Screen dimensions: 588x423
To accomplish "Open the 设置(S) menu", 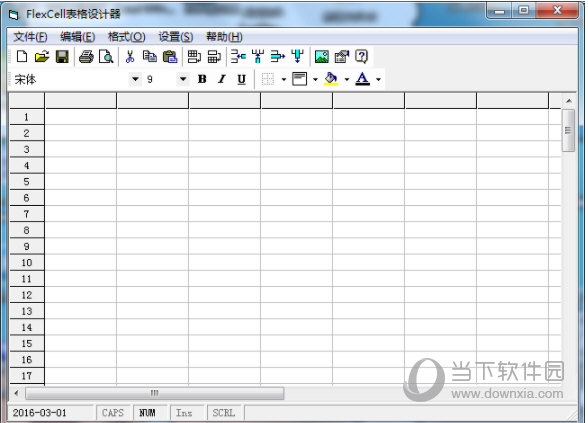I will pyautogui.click(x=176, y=37).
